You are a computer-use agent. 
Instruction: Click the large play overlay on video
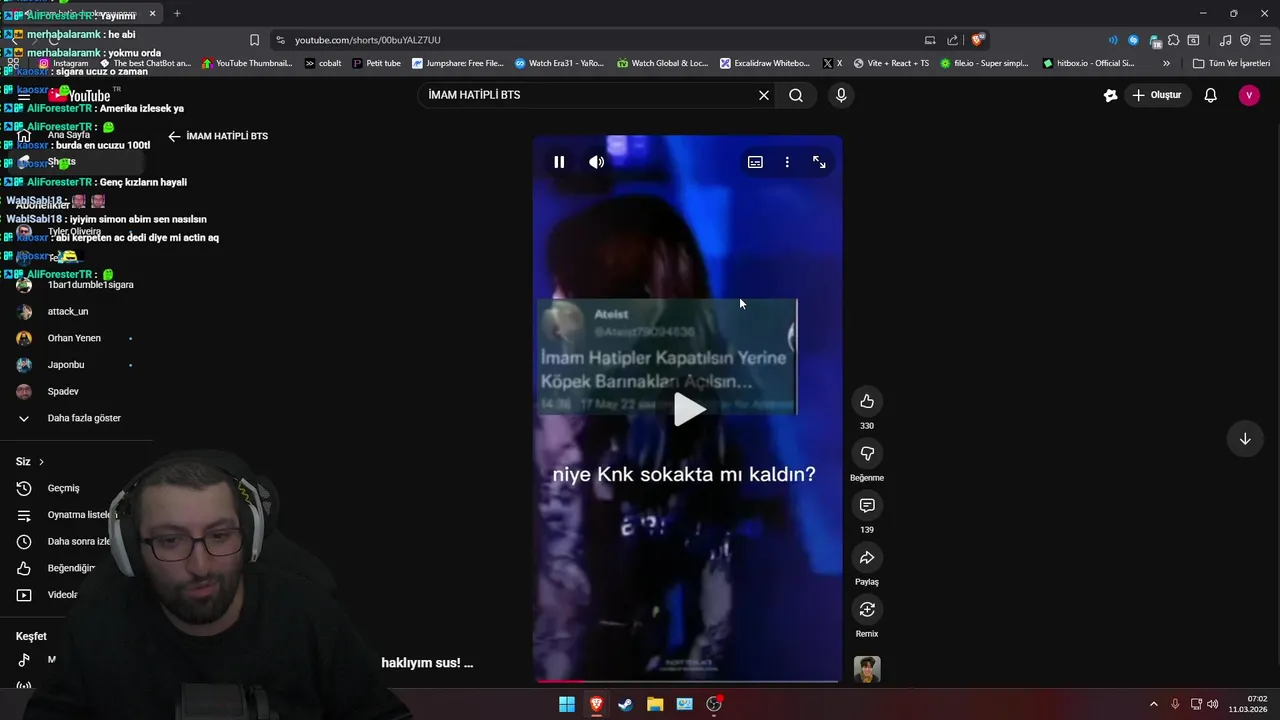point(688,409)
